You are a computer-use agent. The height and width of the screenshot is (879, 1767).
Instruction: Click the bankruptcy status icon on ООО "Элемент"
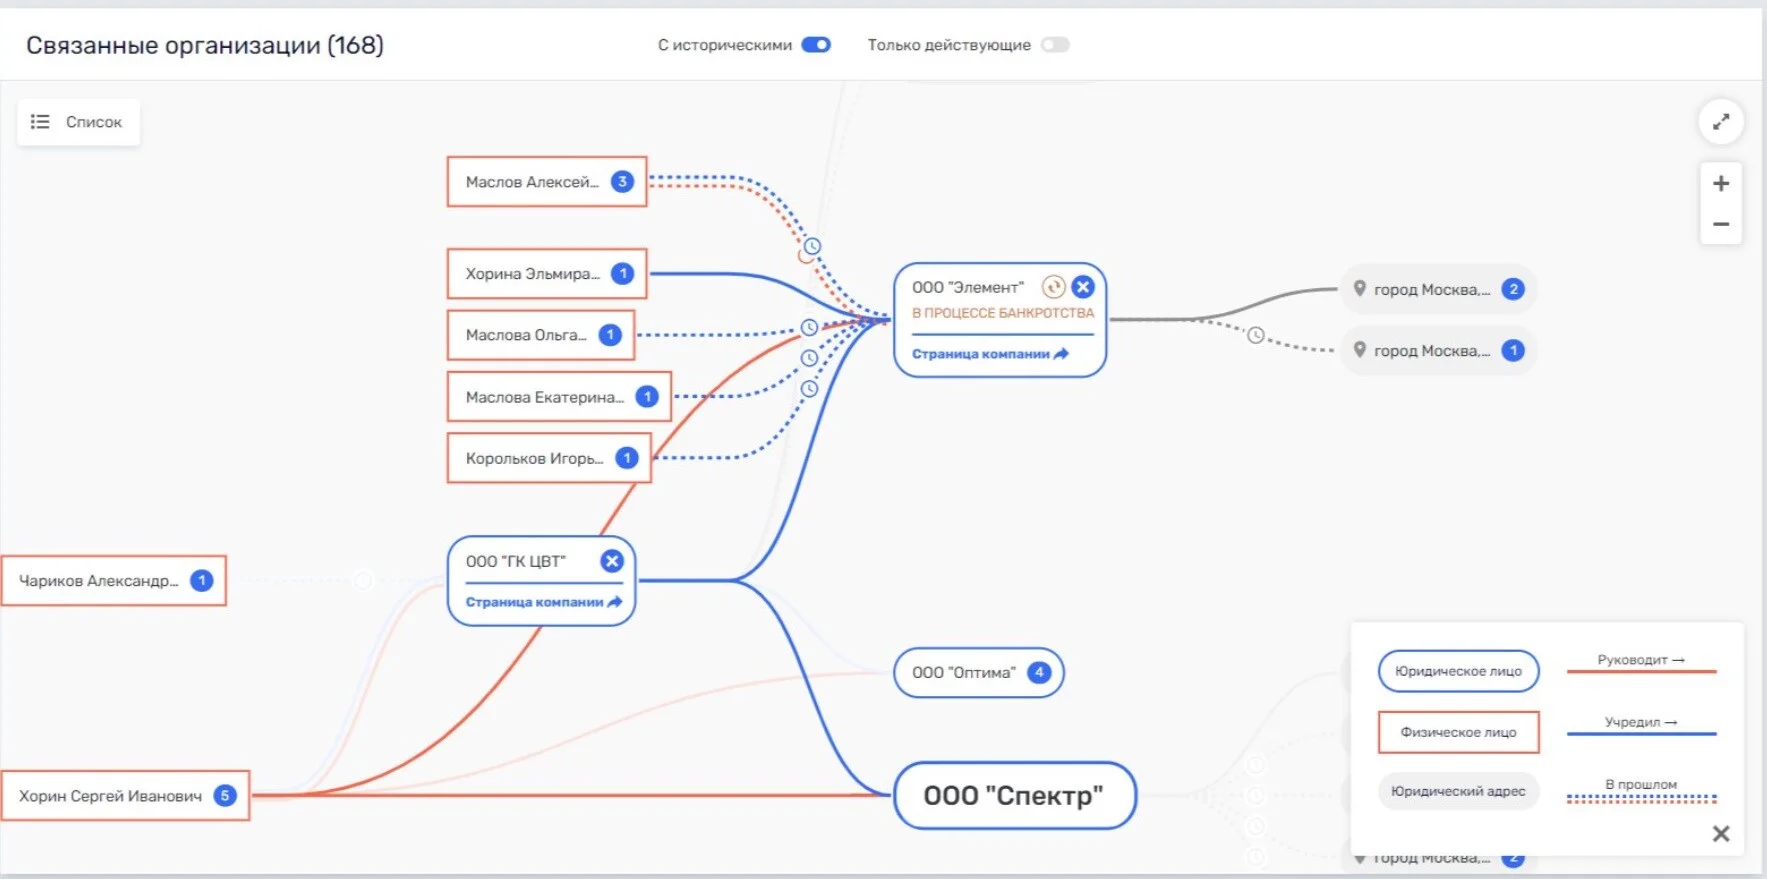1053,287
